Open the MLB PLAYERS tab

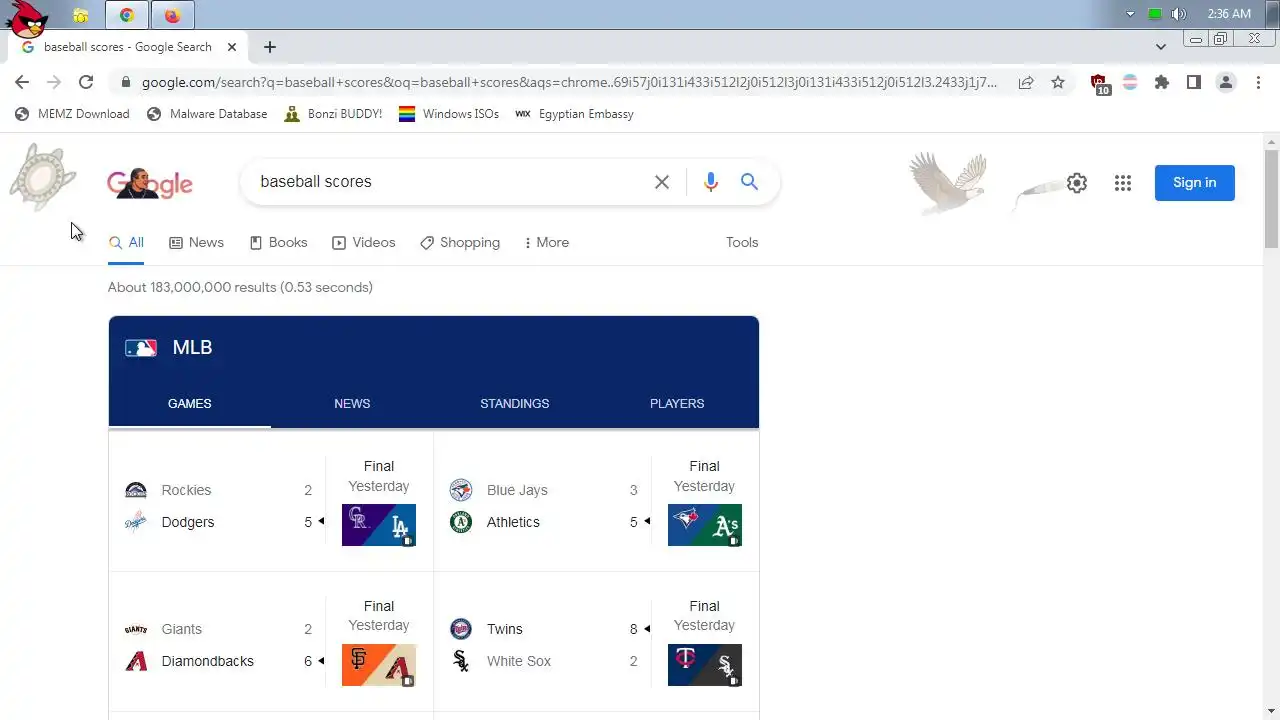677,404
